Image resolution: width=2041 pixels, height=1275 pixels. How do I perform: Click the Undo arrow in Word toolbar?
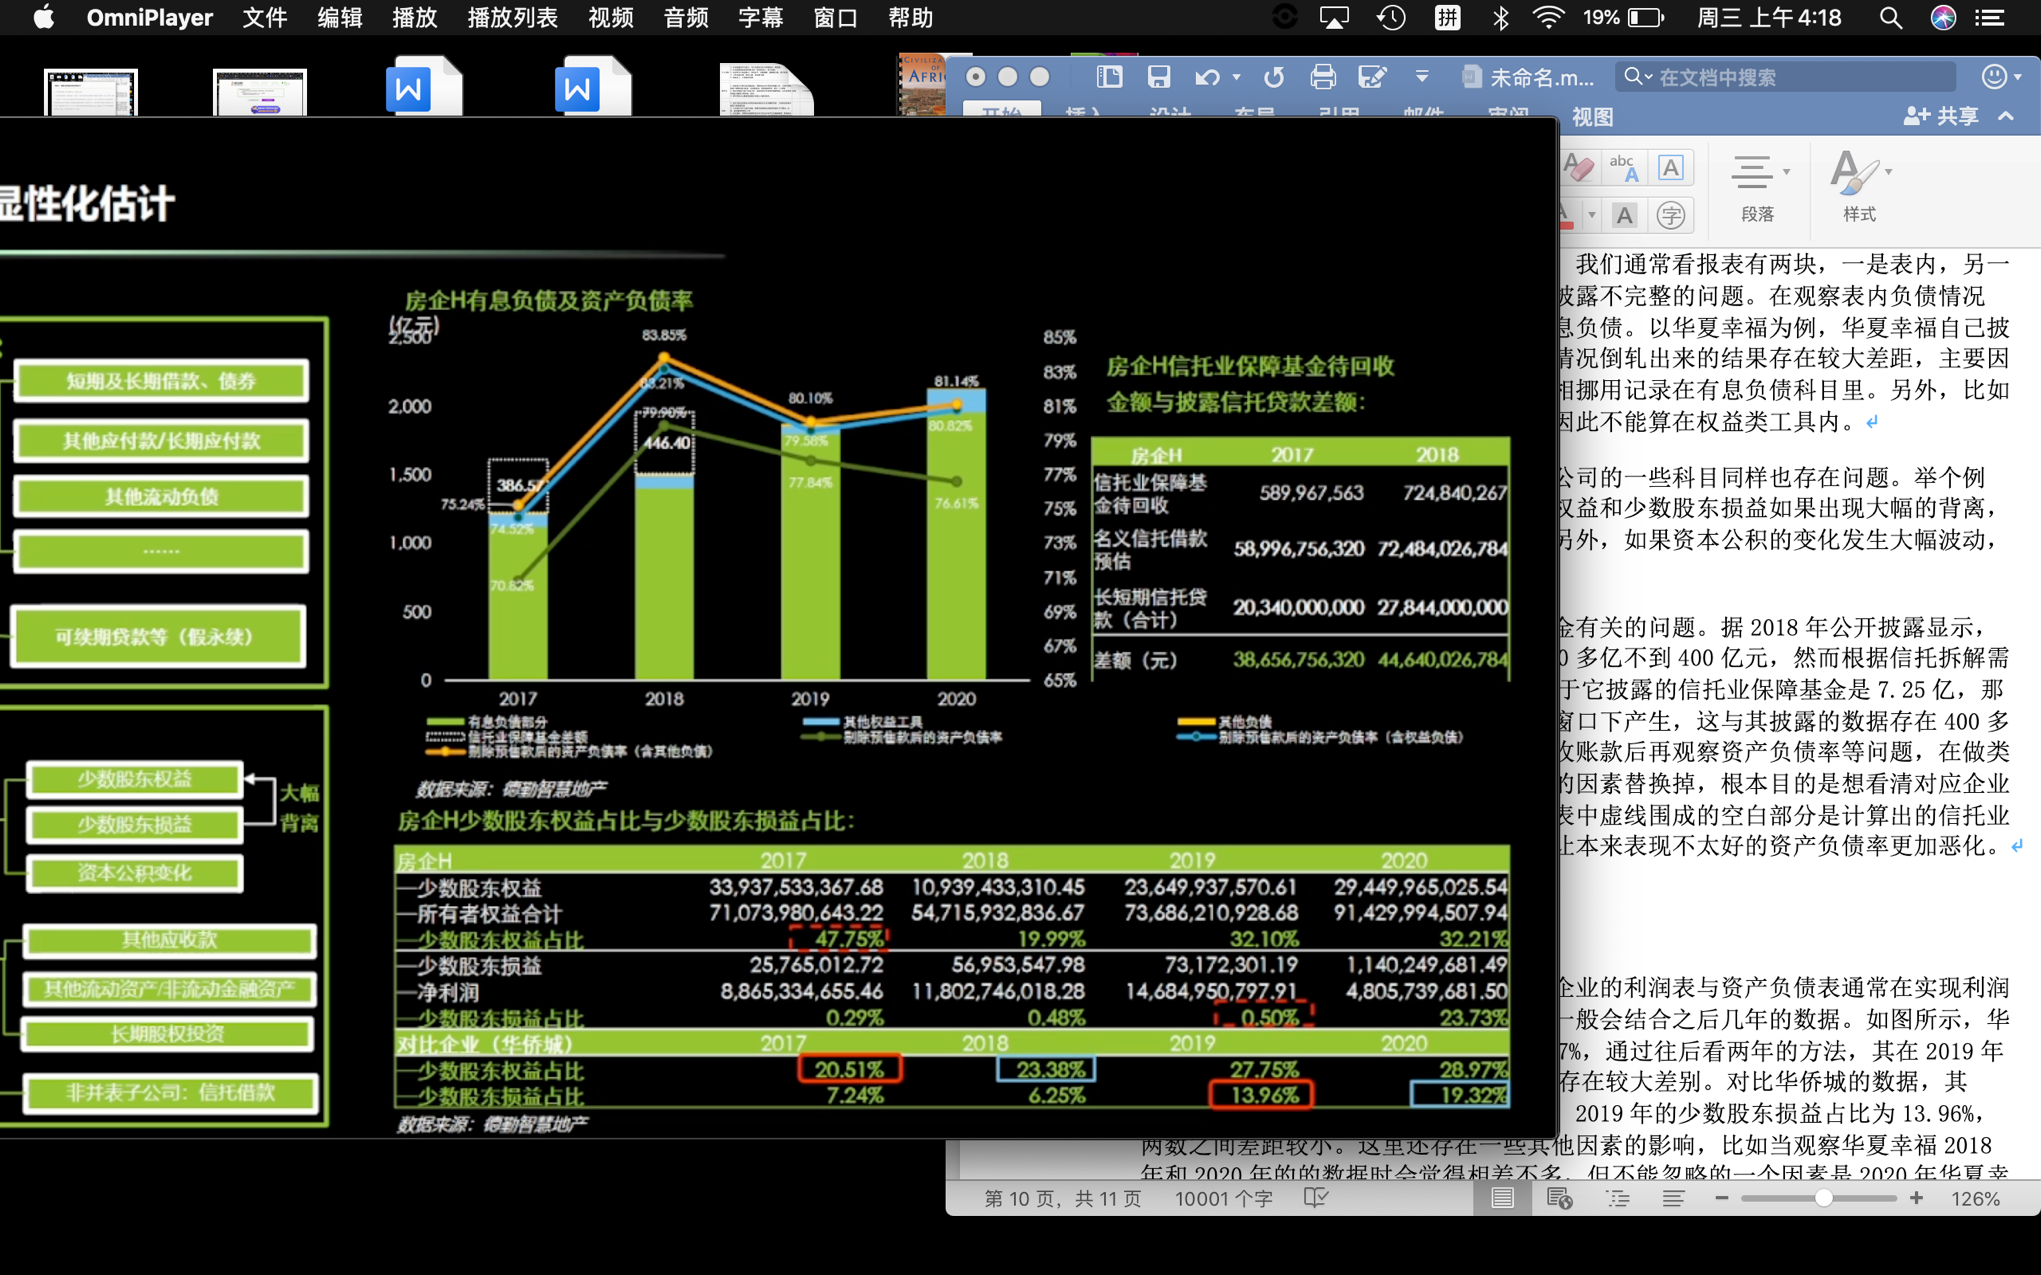tap(1207, 77)
